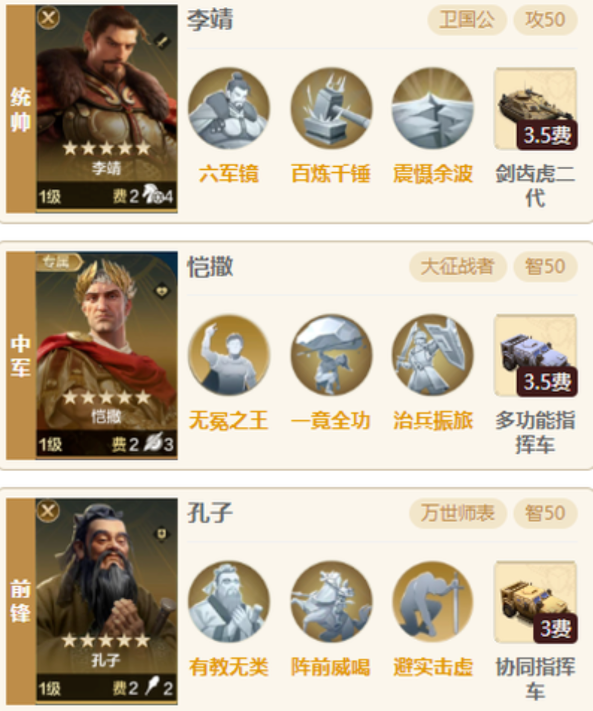Open the 多功能指挥车 vehicle slot
593x711 pixels.
535,356
